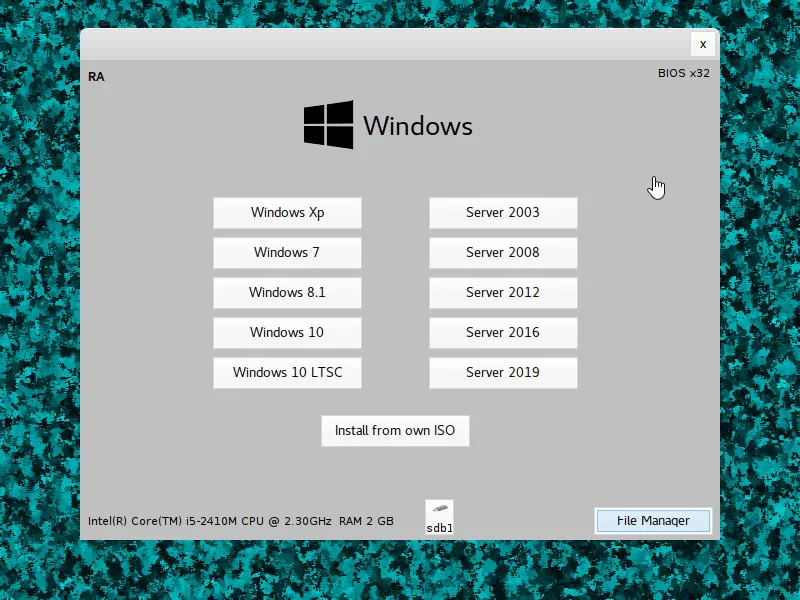Click the Server 2016 option
This screenshot has height=600, width=800.
[x=503, y=332]
